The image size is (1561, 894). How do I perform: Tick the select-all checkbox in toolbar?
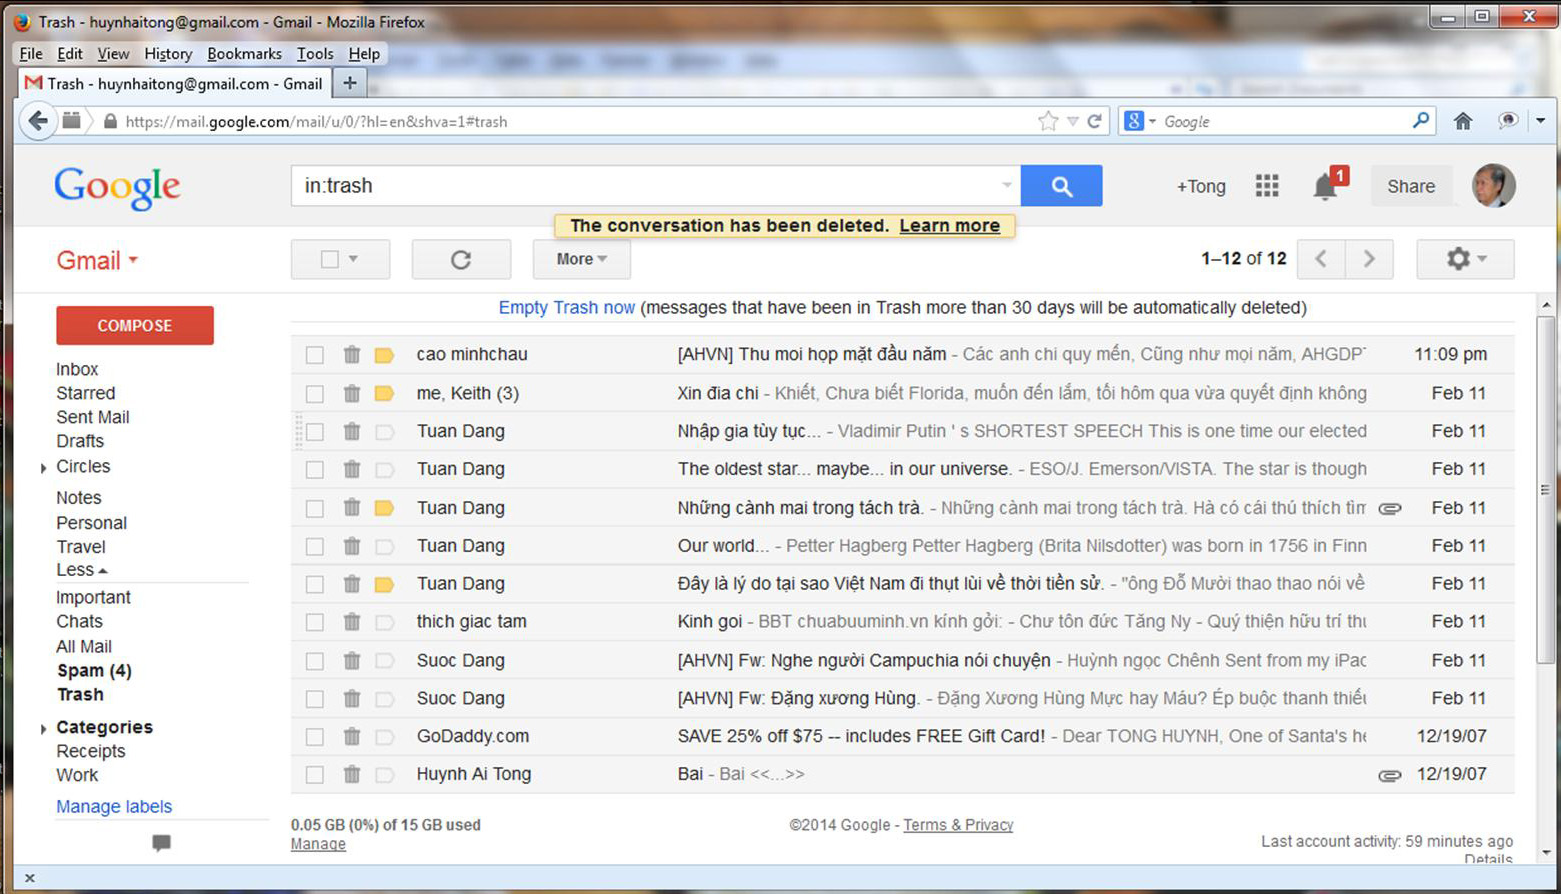pos(329,259)
